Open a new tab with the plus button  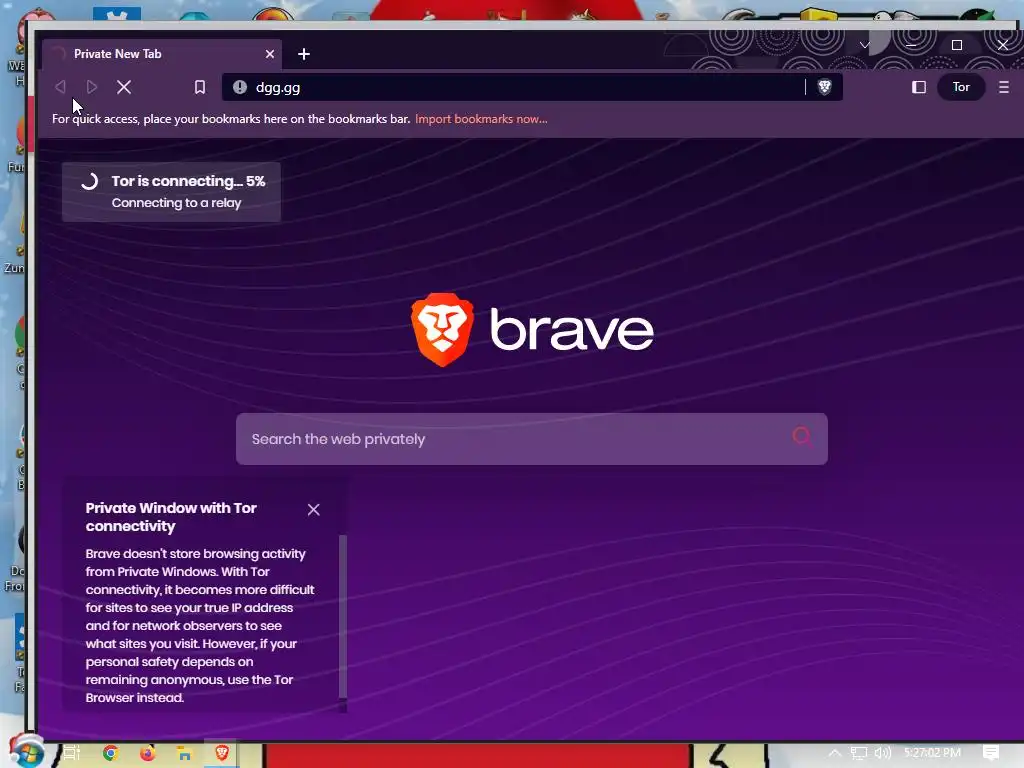point(304,54)
